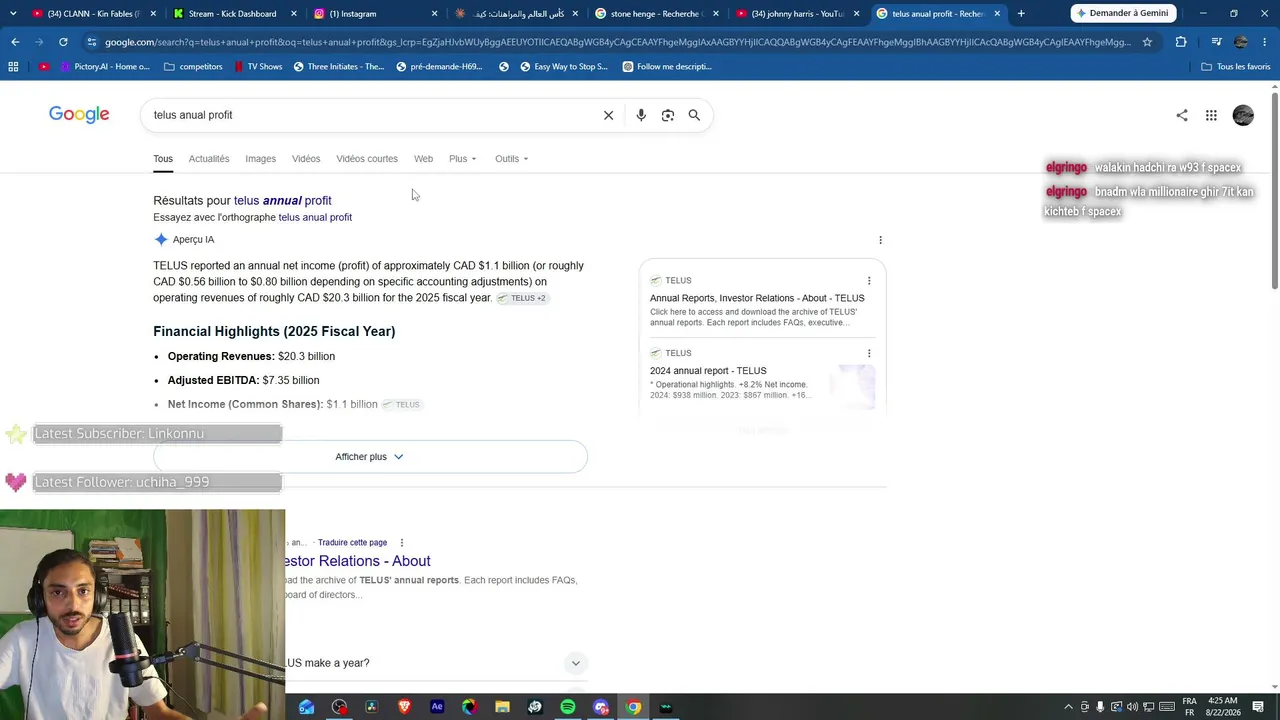Viewport: 1280px width, 720px height.
Task: Switch to the Vidéos search tab
Action: [306, 159]
